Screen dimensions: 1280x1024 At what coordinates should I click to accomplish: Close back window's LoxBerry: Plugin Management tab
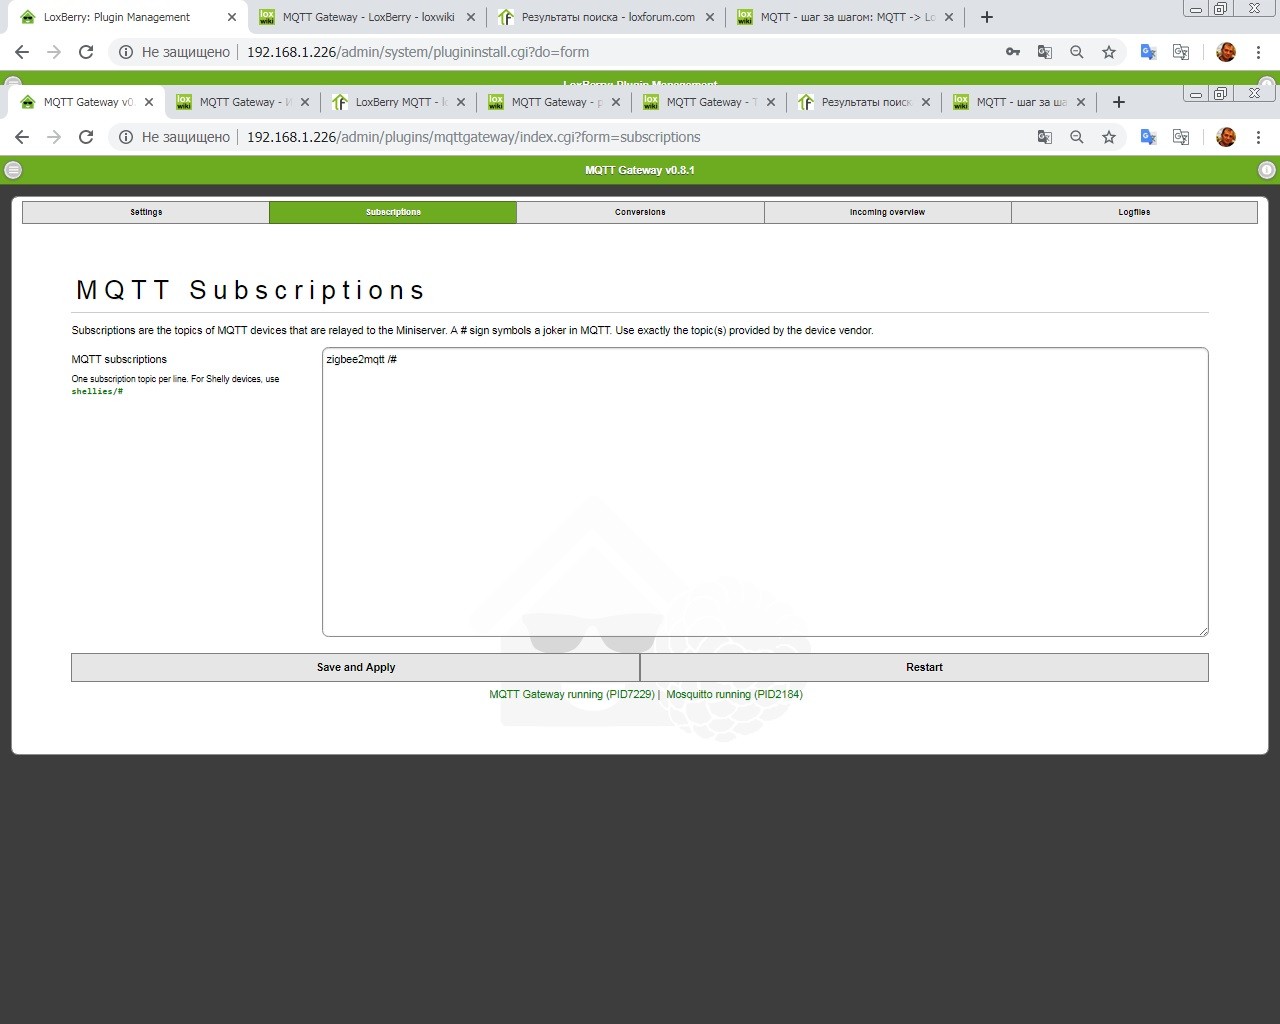[232, 17]
